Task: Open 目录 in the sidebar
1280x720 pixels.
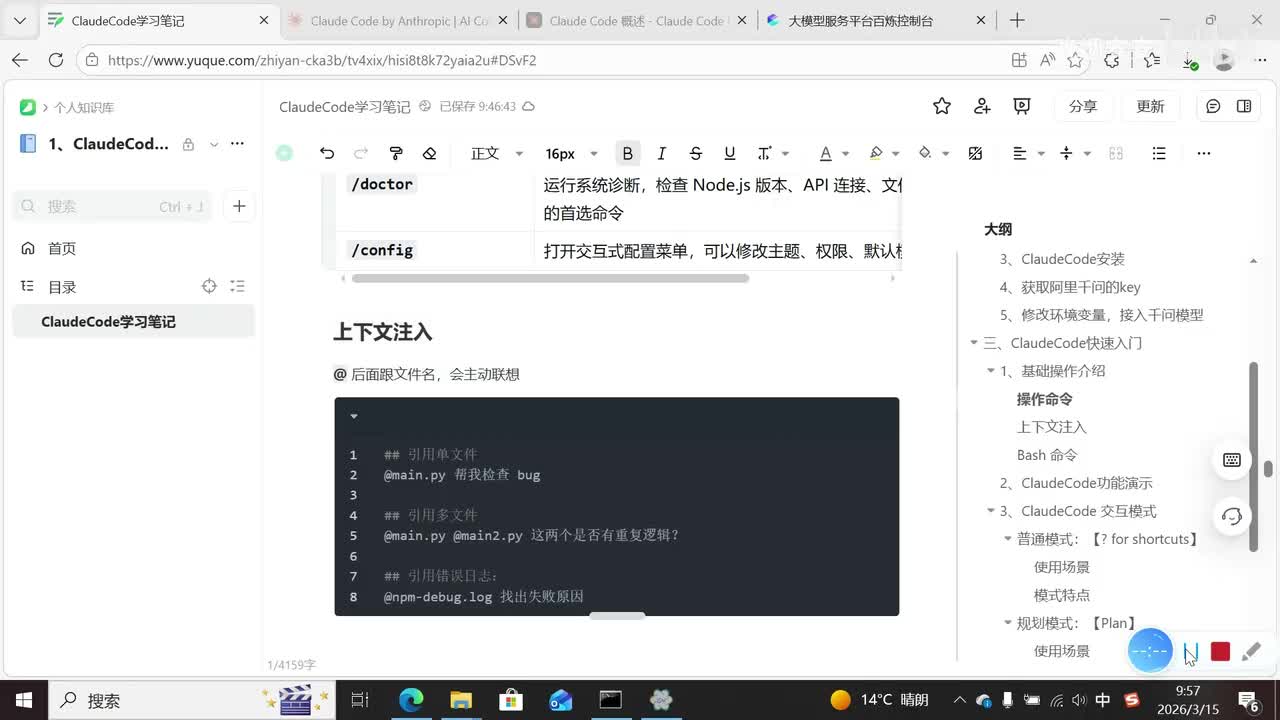Action: tap(62, 286)
